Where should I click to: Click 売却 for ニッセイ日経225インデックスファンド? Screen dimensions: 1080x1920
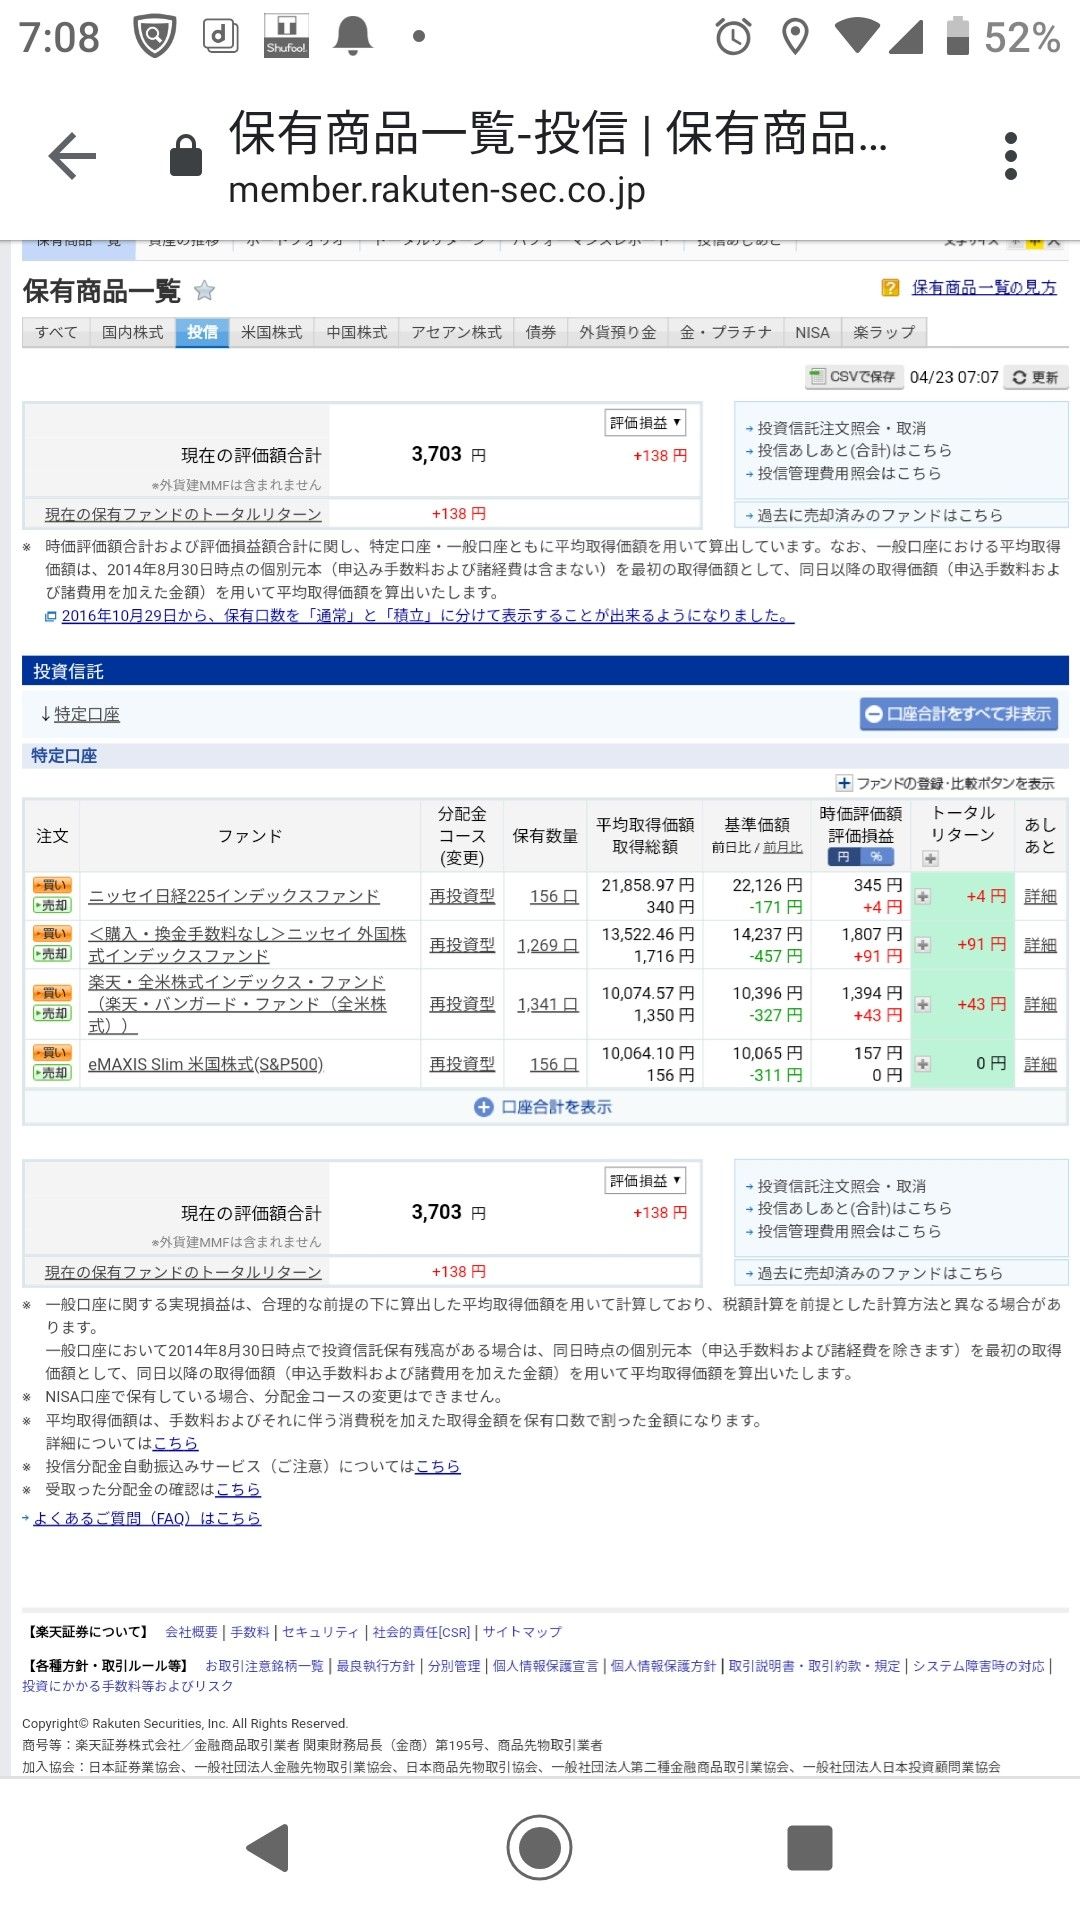pos(52,905)
